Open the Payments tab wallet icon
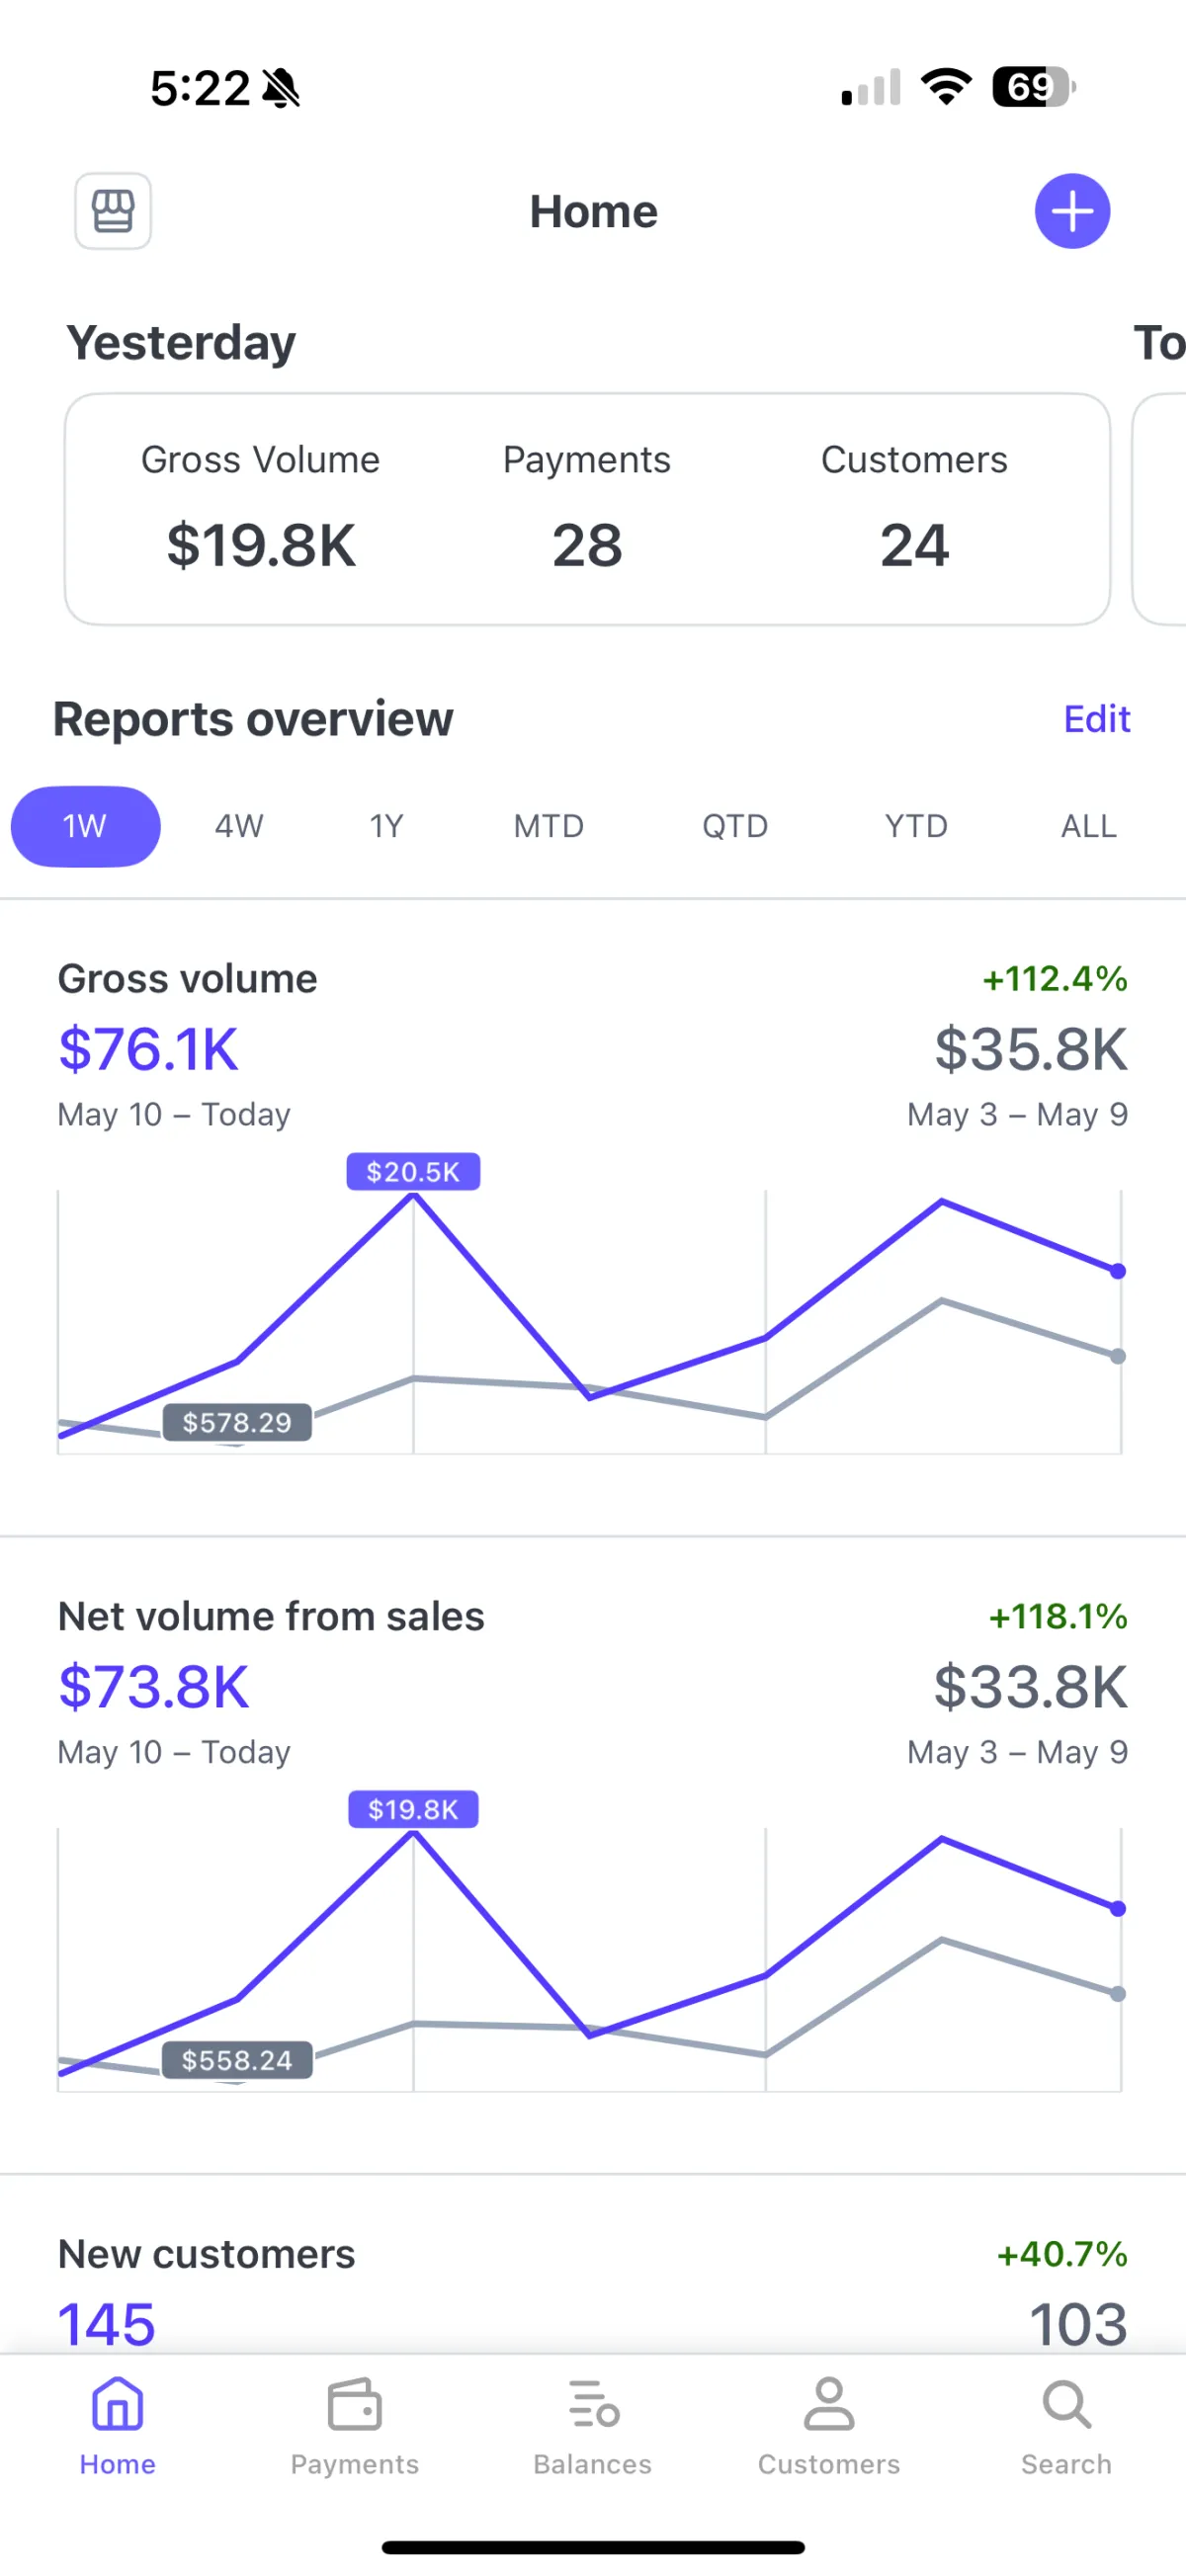This screenshot has width=1186, height=2576. (x=354, y=2404)
